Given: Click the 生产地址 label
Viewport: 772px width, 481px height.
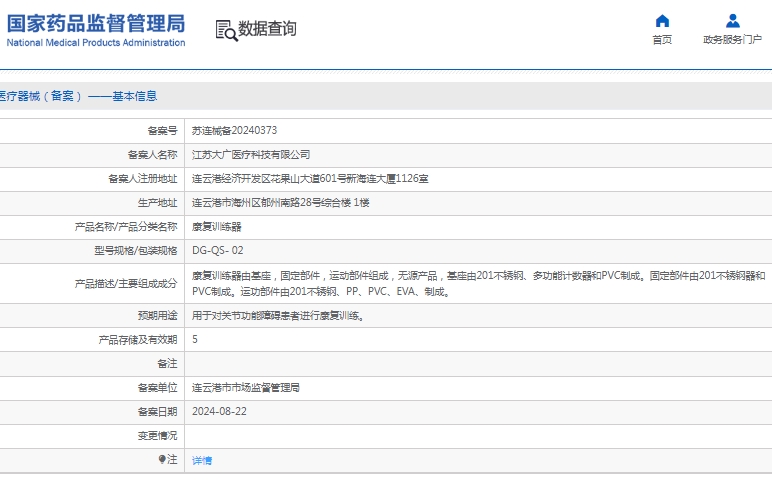Looking at the screenshot, I should (x=158, y=203).
